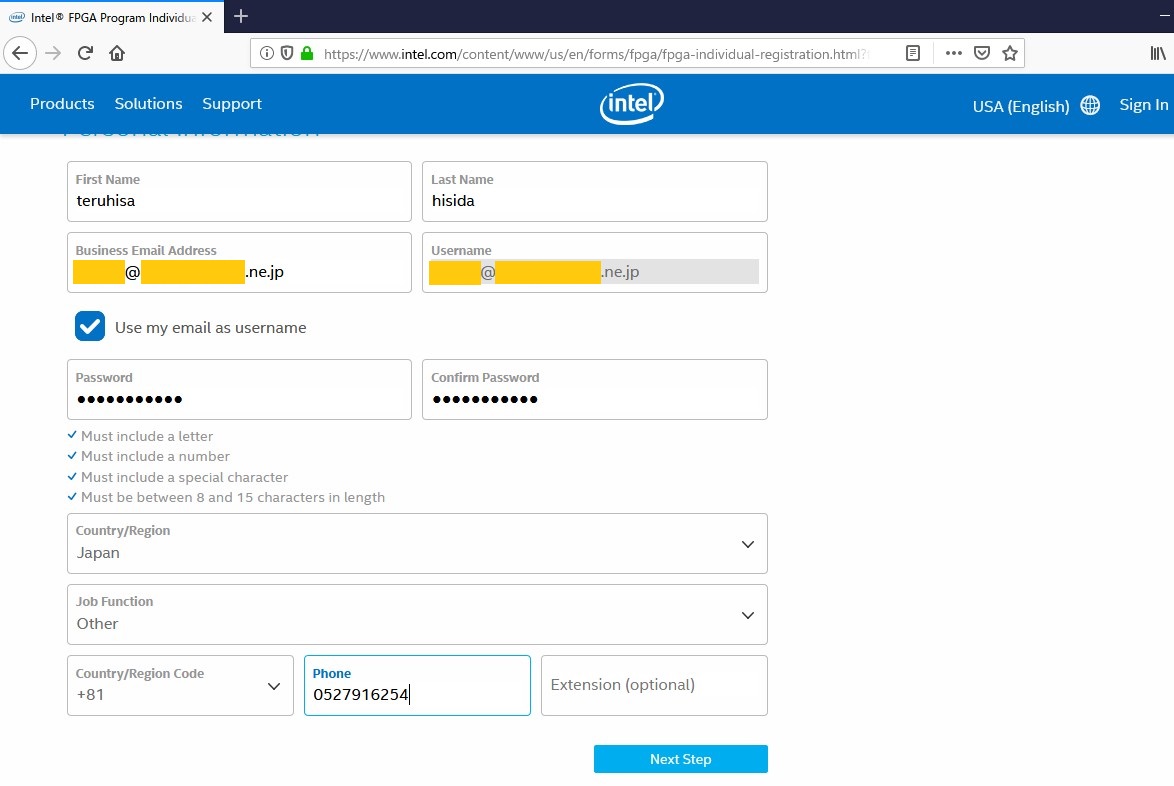
Task: Uncheck Use my email as username
Action: click(x=90, y=326)
